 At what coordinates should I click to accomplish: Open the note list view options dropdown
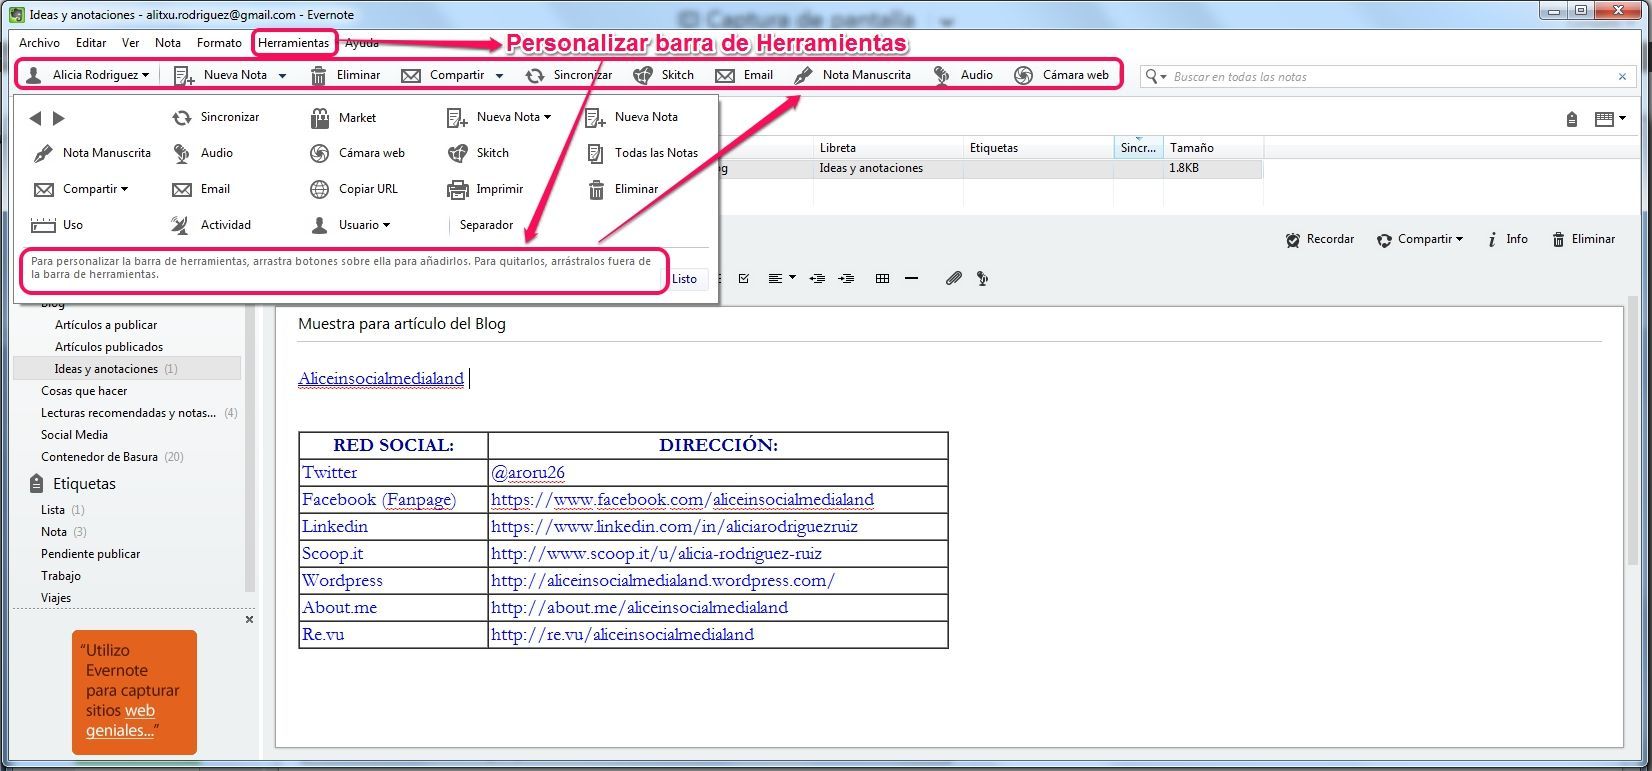point(1610,119)
